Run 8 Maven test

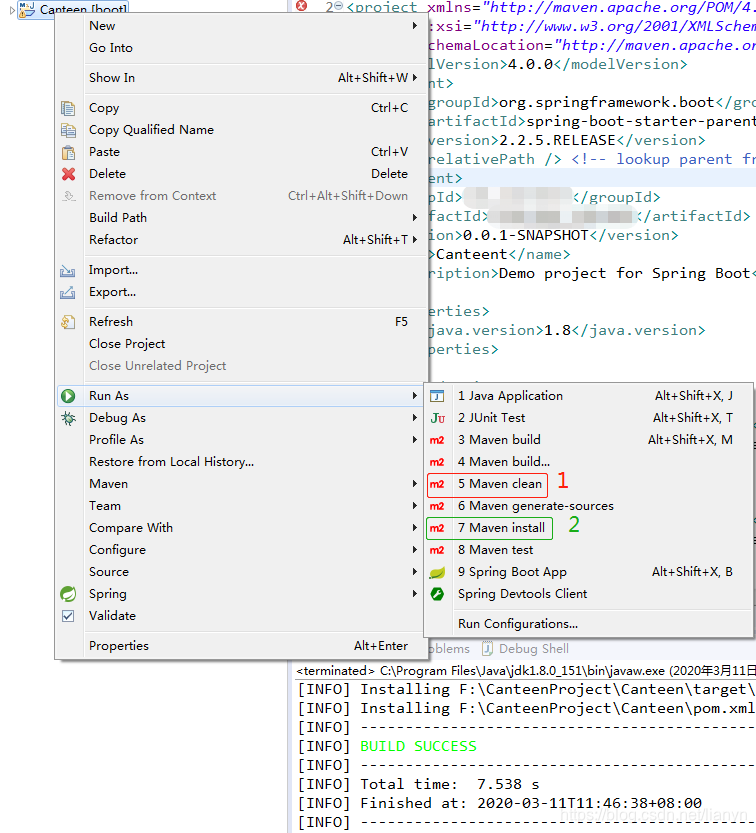click(589, 550)
